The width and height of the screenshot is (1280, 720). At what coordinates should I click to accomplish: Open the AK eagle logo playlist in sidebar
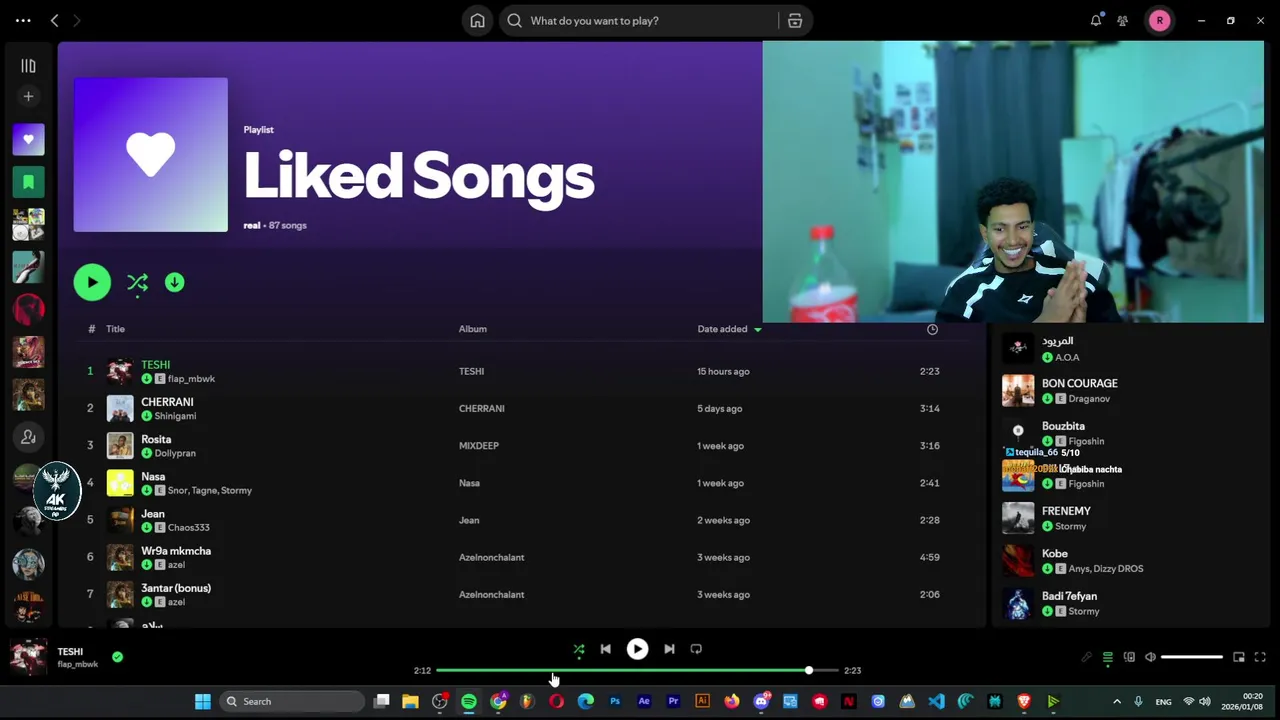tap(56, 490)
